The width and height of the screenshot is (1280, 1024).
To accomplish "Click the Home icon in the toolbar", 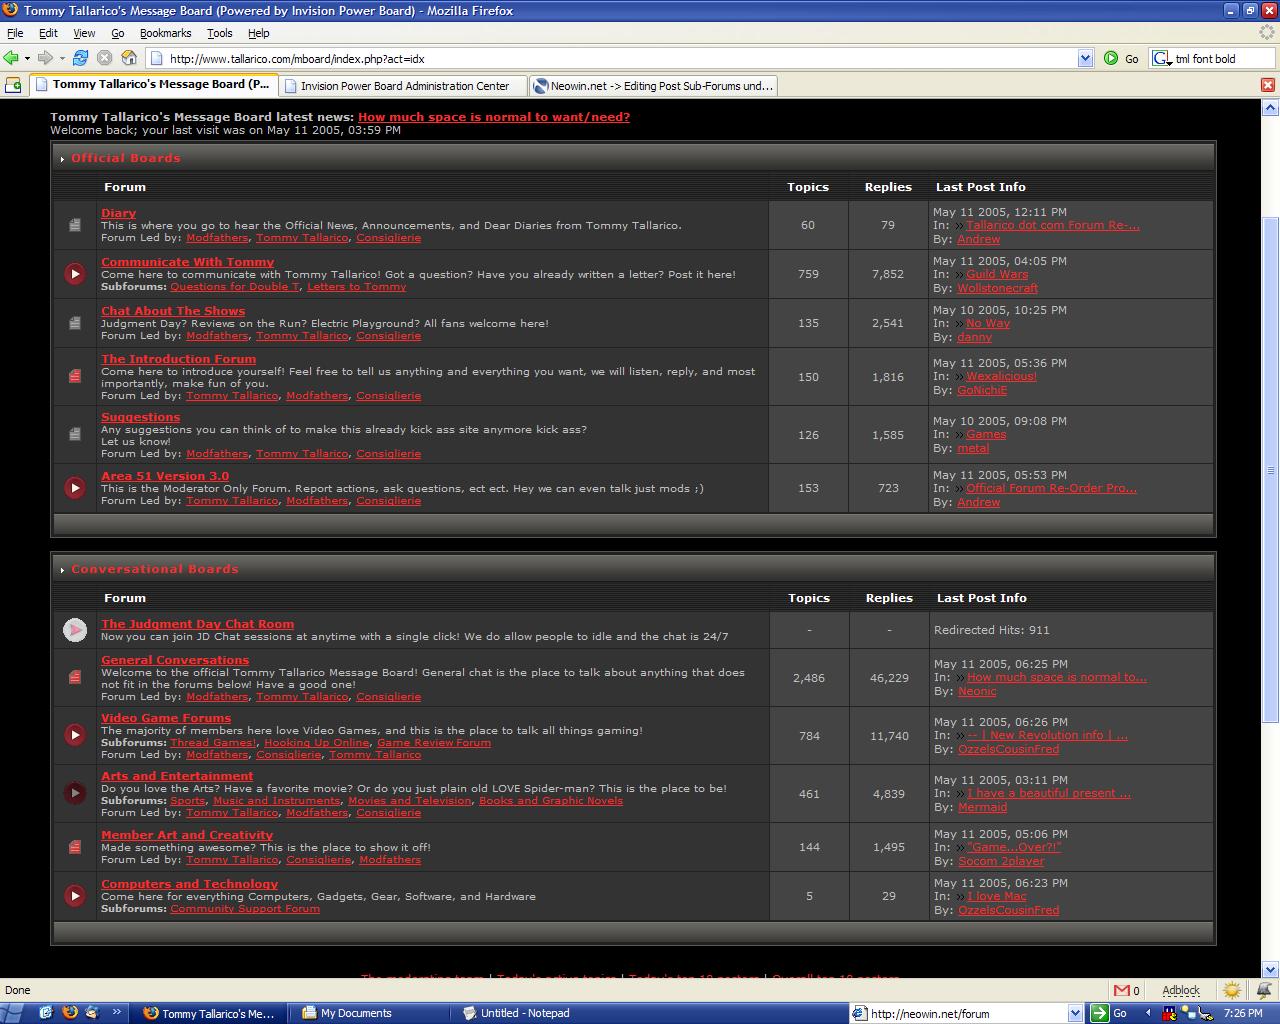I will 127,57.
